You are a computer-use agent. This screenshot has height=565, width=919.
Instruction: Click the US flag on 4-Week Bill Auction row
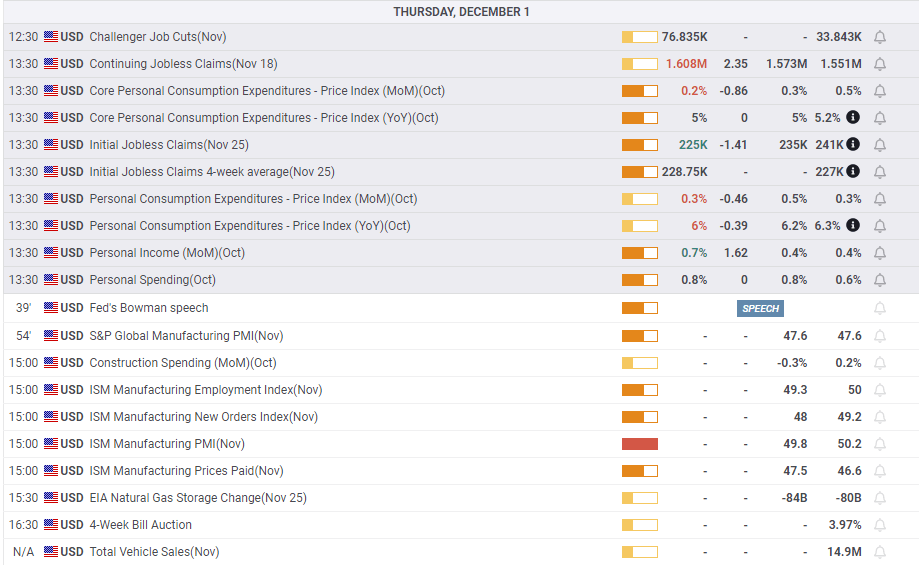51,525
